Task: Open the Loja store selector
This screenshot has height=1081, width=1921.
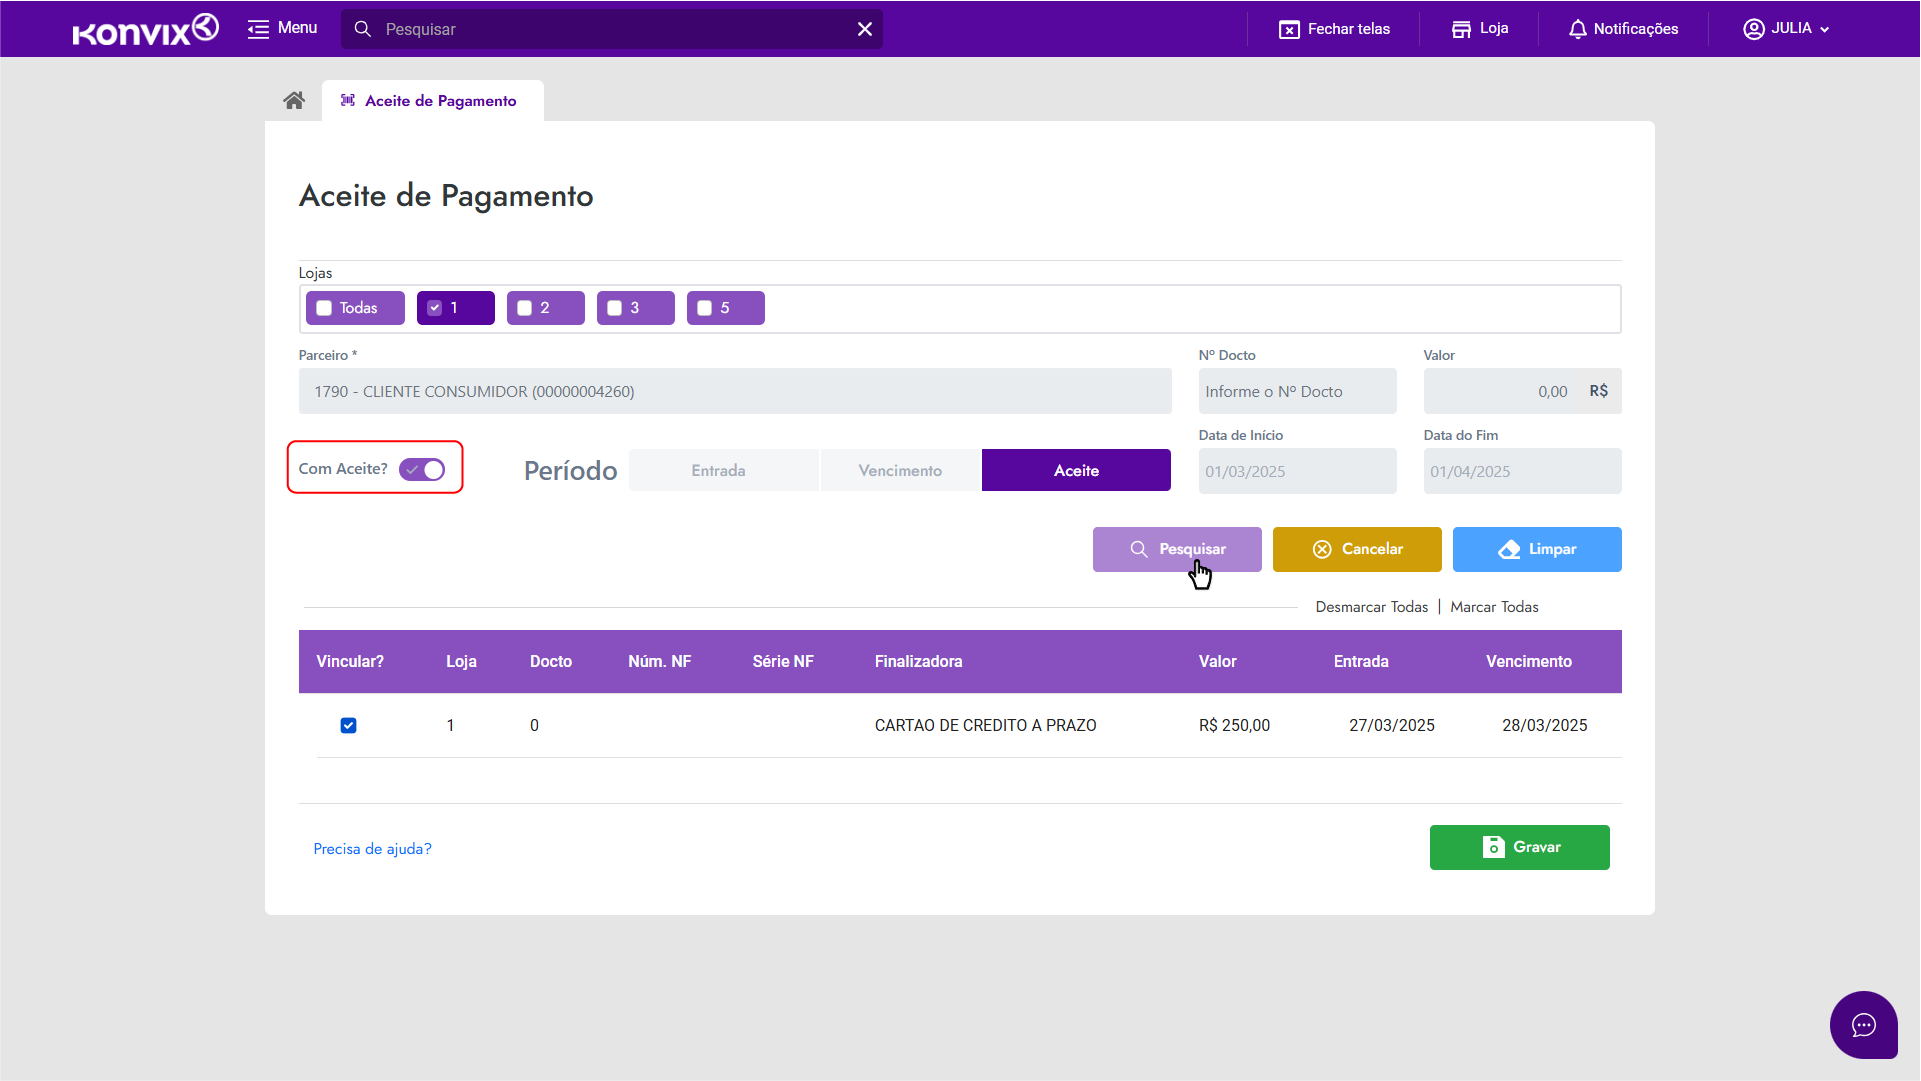Action: click(1480, 29)
